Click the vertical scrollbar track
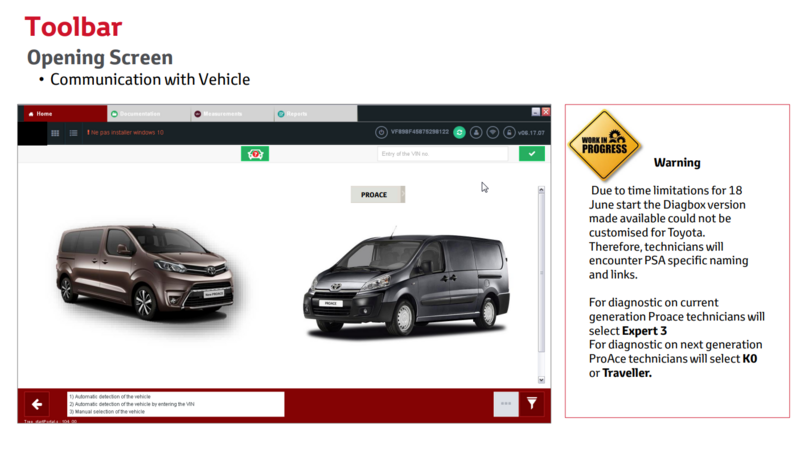This screenshot has width=800, height=449. point(541,285)
